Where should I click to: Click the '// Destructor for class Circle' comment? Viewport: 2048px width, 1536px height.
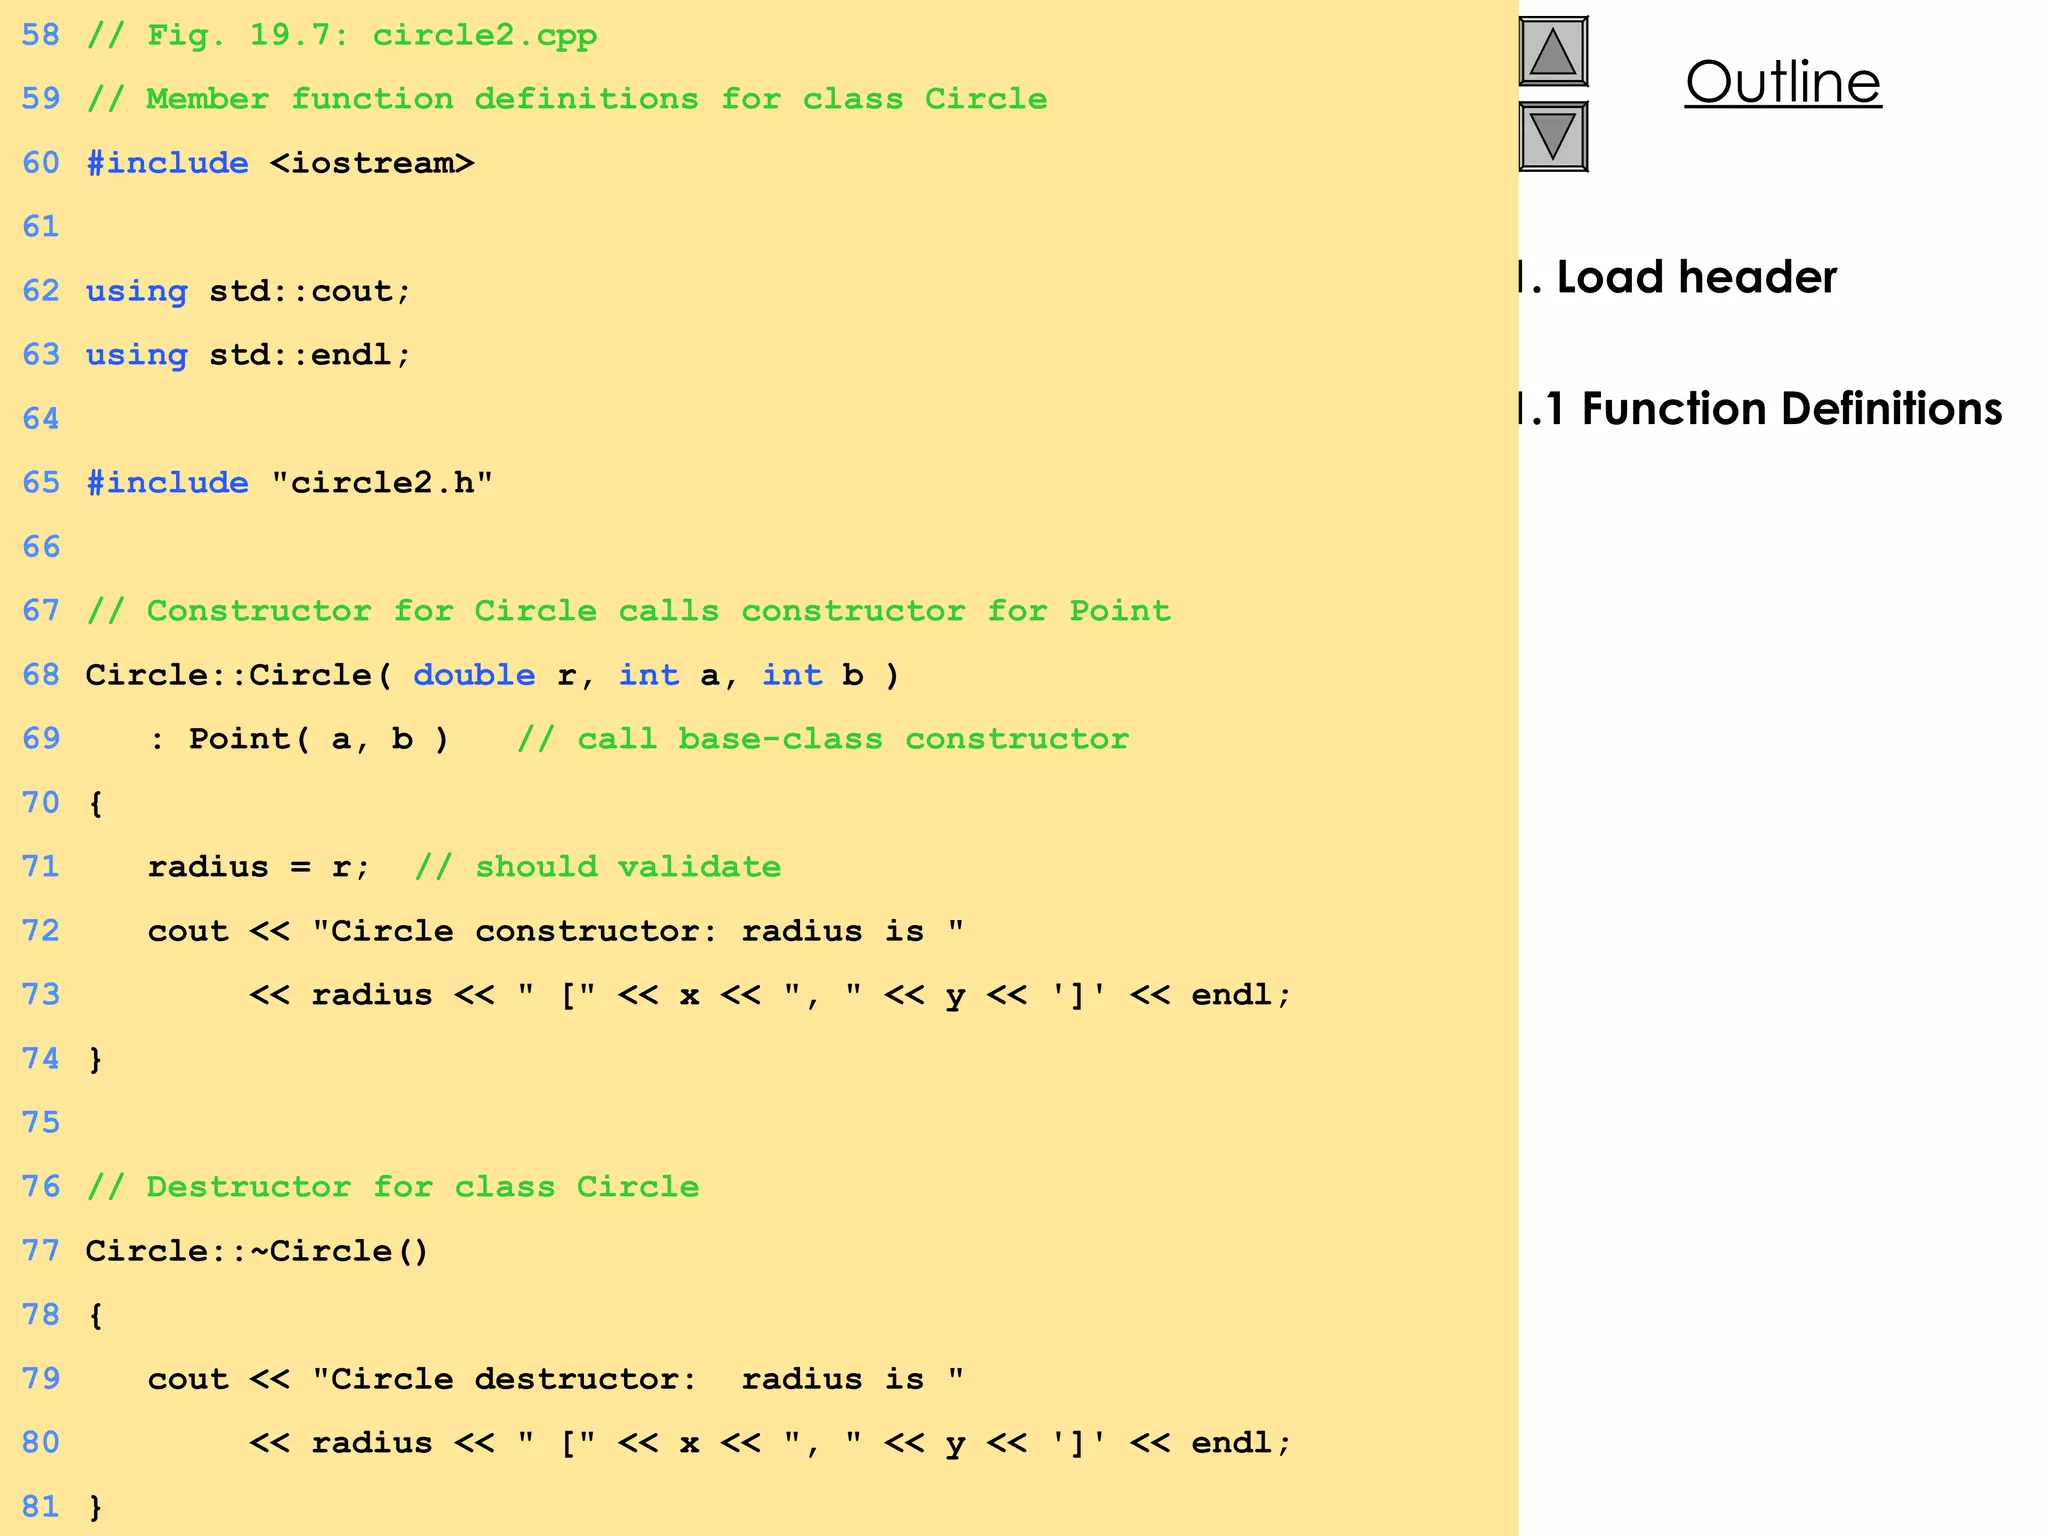click(x=393, y=1187)
